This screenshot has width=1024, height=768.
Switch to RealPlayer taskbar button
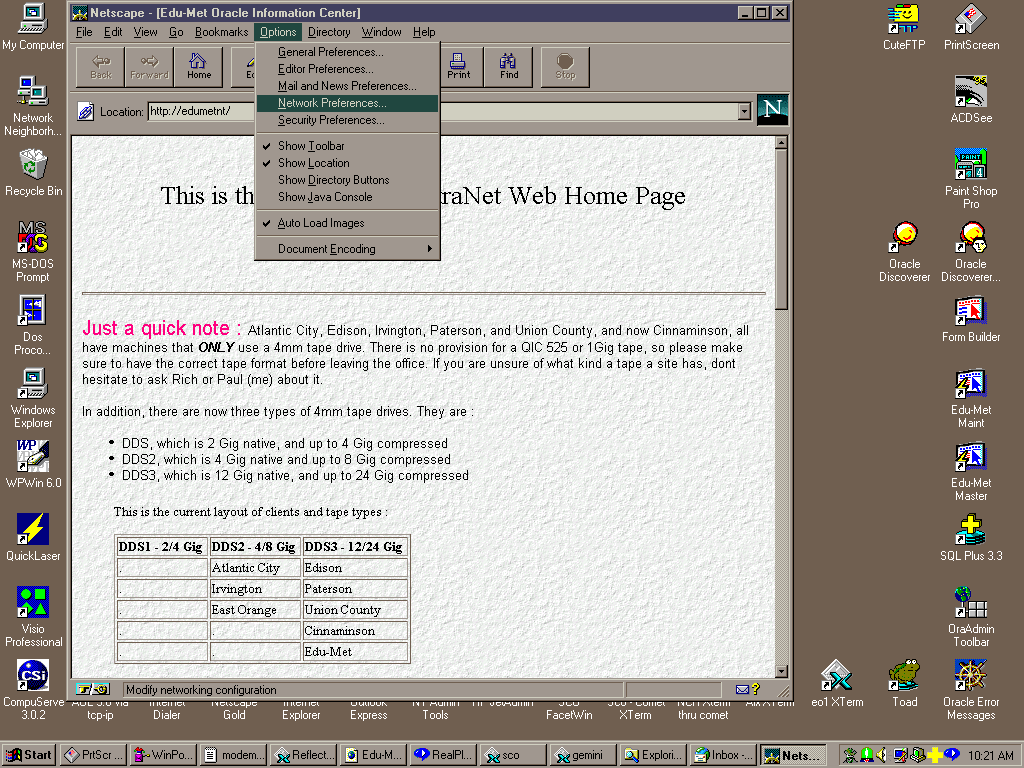point(443,755)
